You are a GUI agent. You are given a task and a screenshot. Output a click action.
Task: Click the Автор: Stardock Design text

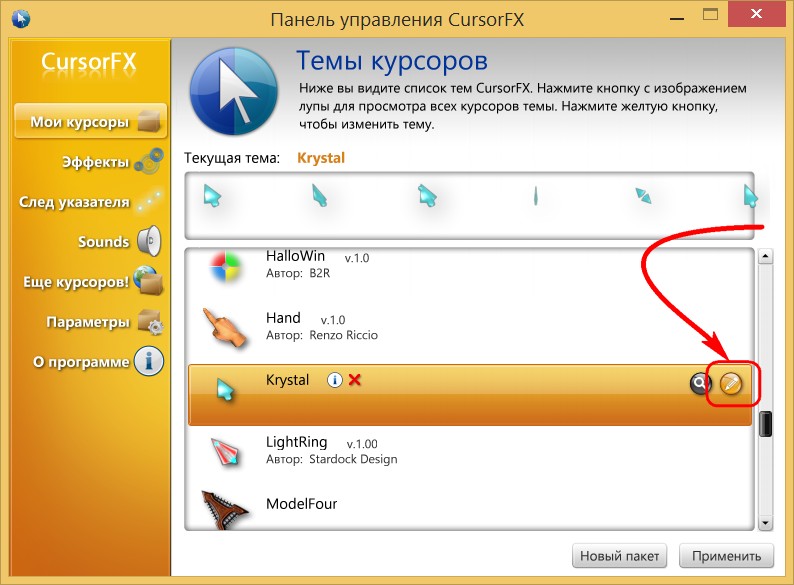click(x=332, y=459)
